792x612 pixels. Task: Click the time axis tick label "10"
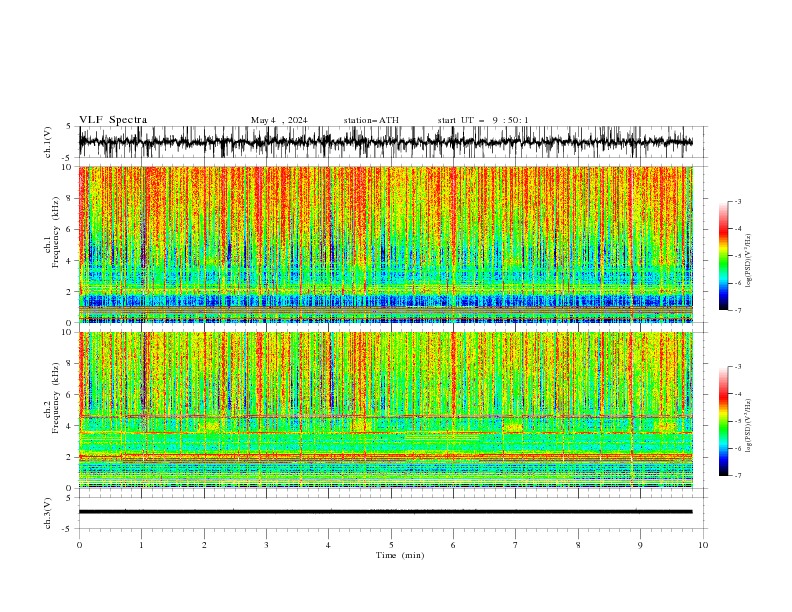703,545
